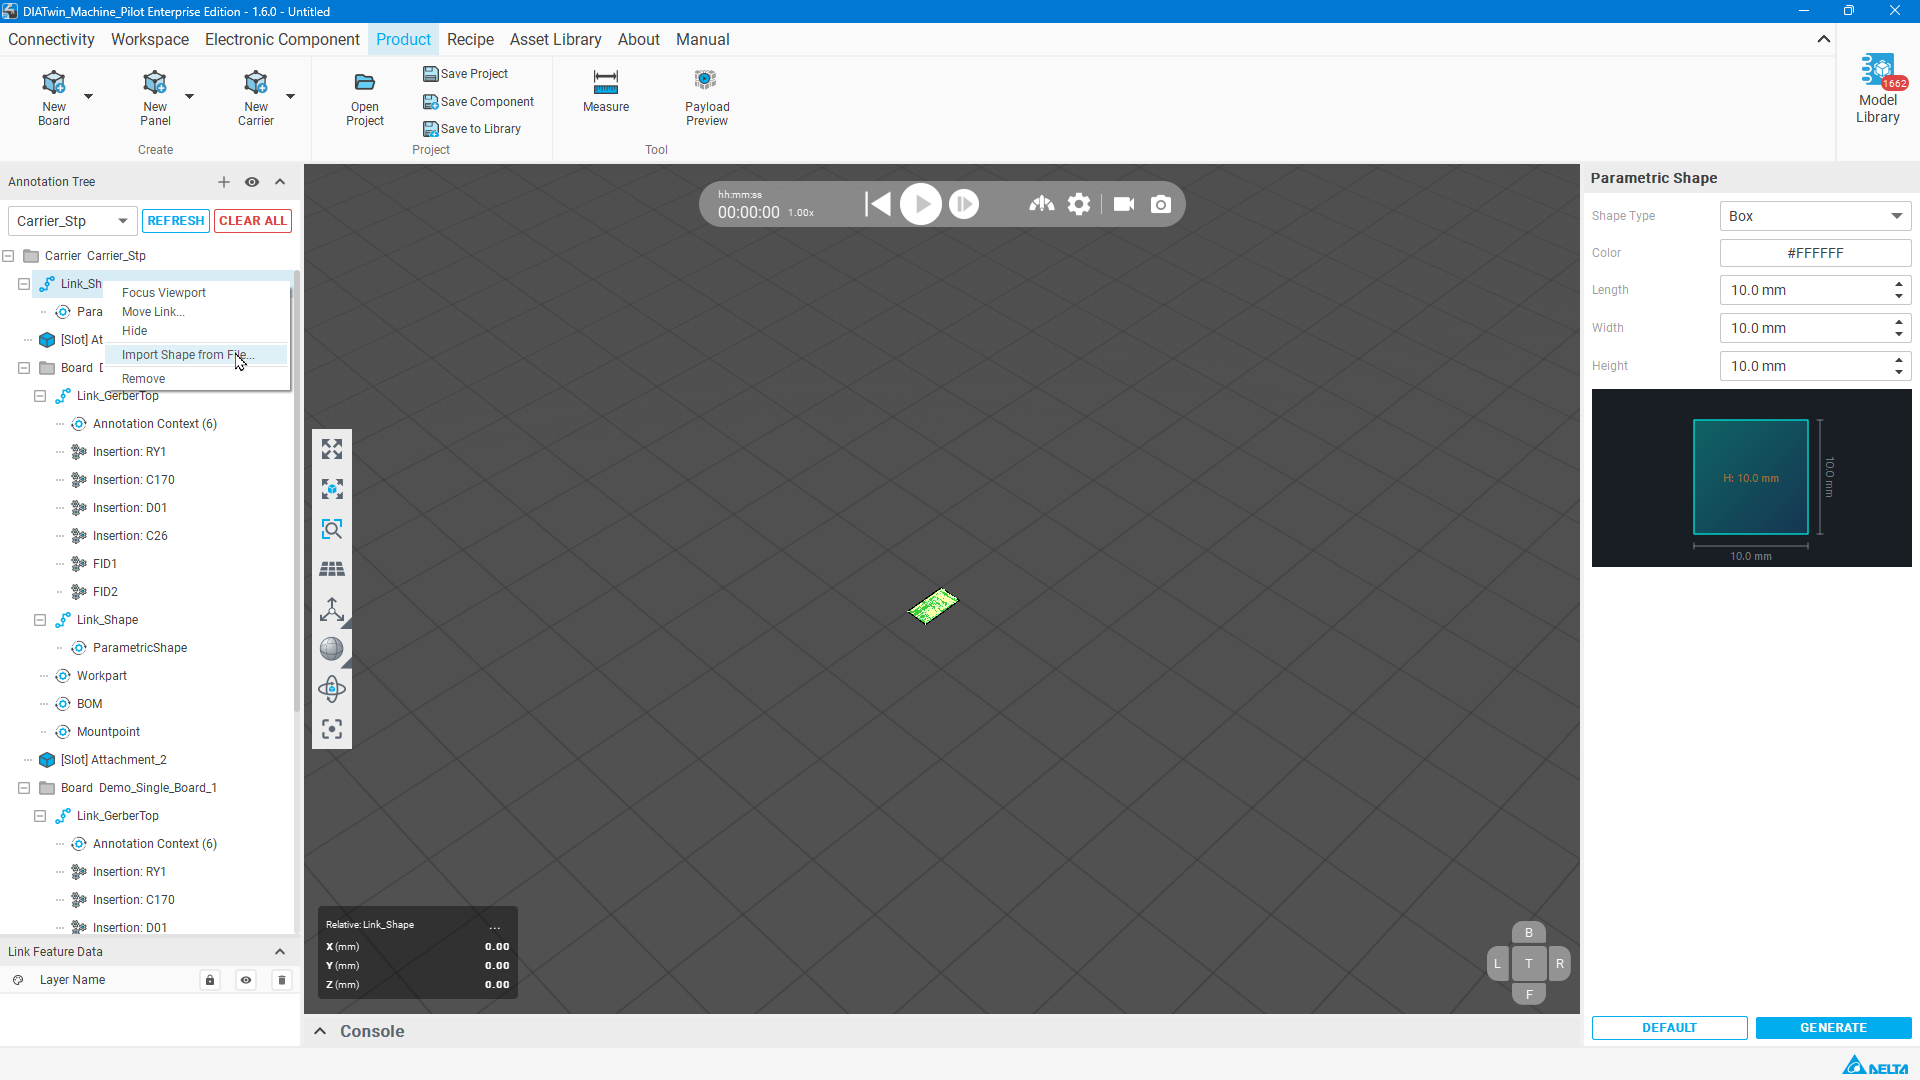1920x1080 pixels.
Task: Toggle the viewport grid floor icon
Action: coord(332,569)
